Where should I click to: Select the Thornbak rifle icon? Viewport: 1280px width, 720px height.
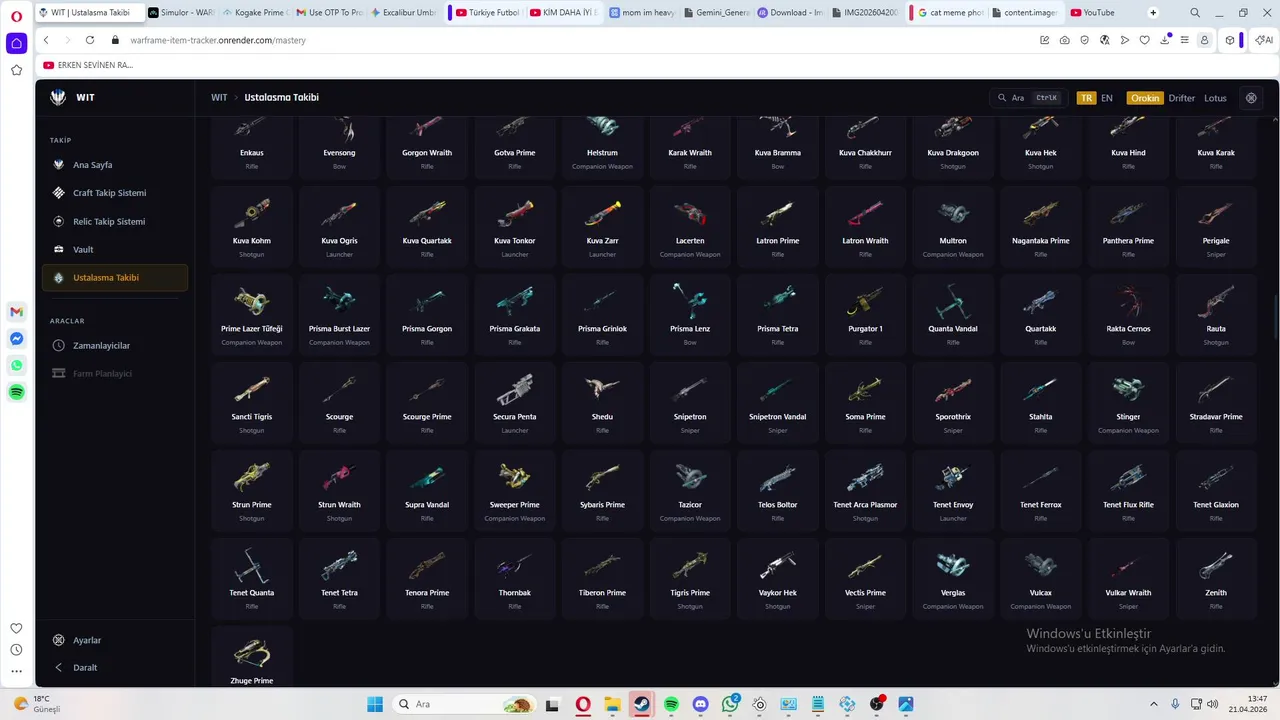coord(515,565)
